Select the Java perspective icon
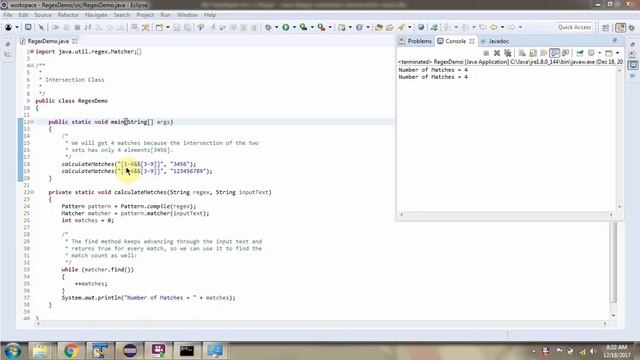 pyautogui.click(x=620, y=27)
